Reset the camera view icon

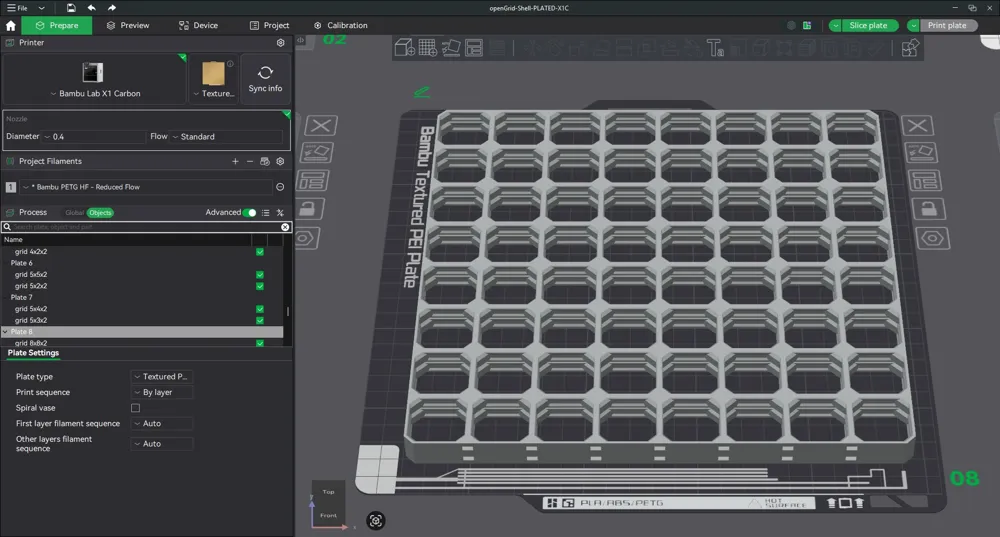(x=376, y=520)
